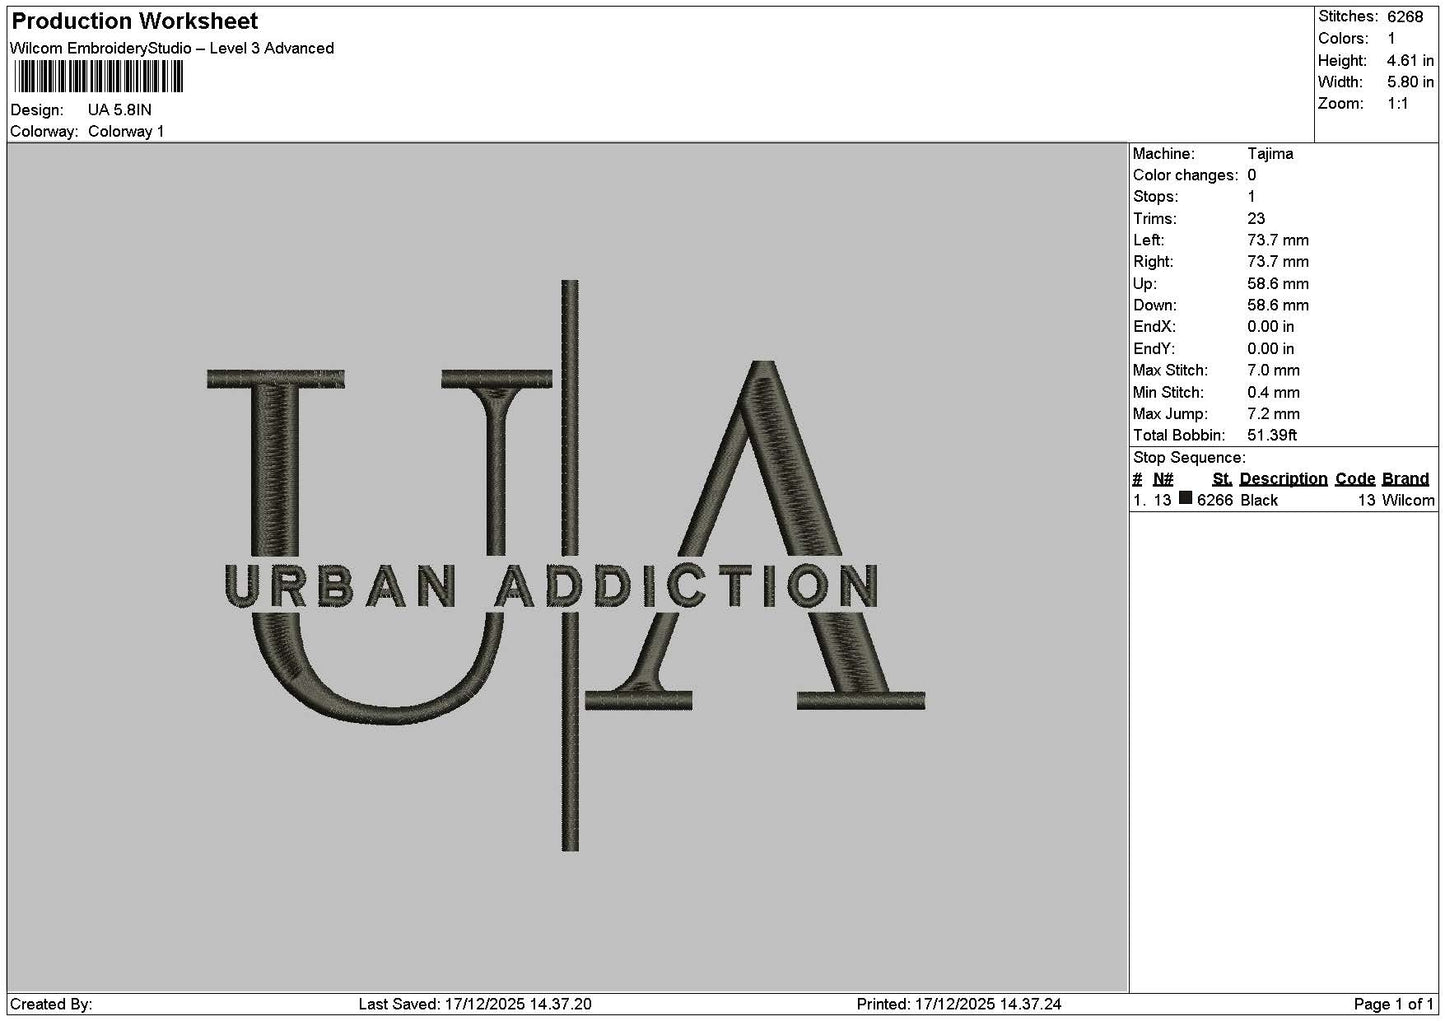Click the N# column header

[1163, 479]
